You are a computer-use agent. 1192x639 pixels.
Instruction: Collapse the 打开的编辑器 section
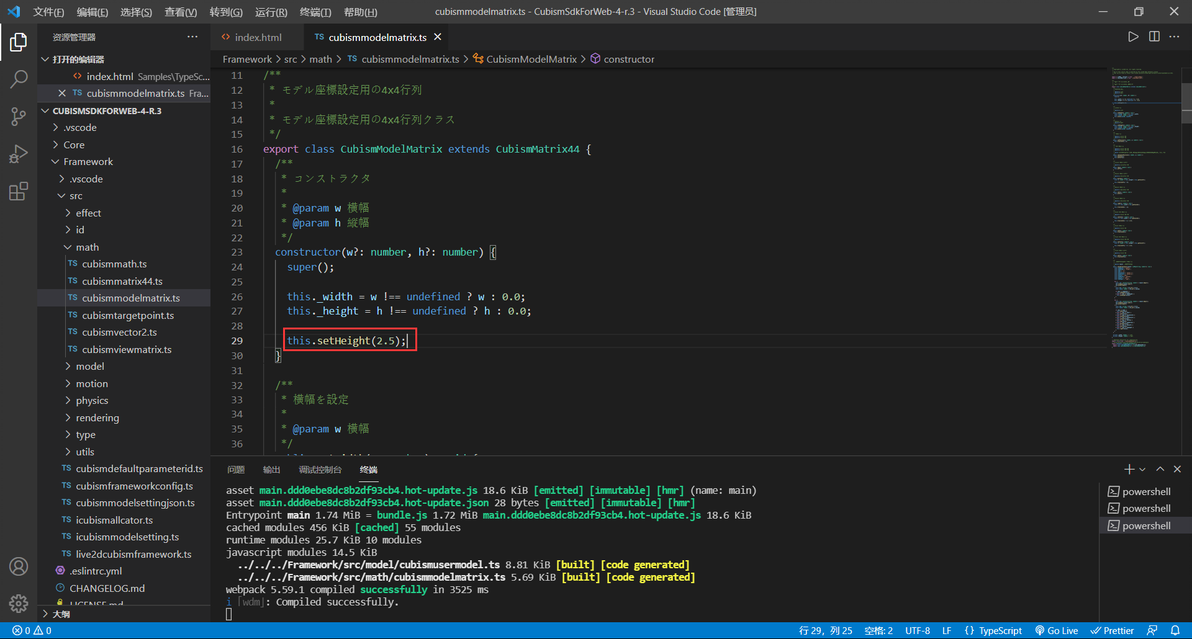124,59
